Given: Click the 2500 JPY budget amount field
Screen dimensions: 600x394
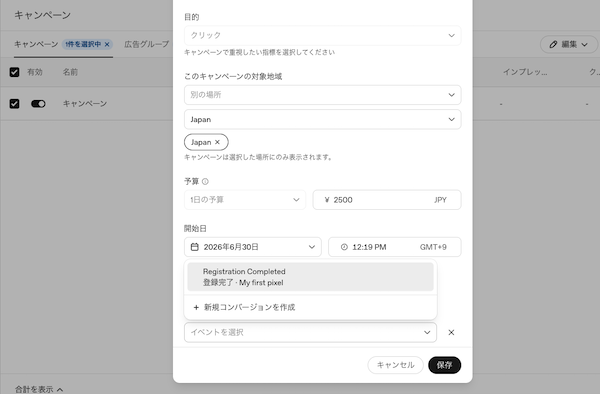Looking at the screenshot, I should pyautogui.click(x=387, y=200).
